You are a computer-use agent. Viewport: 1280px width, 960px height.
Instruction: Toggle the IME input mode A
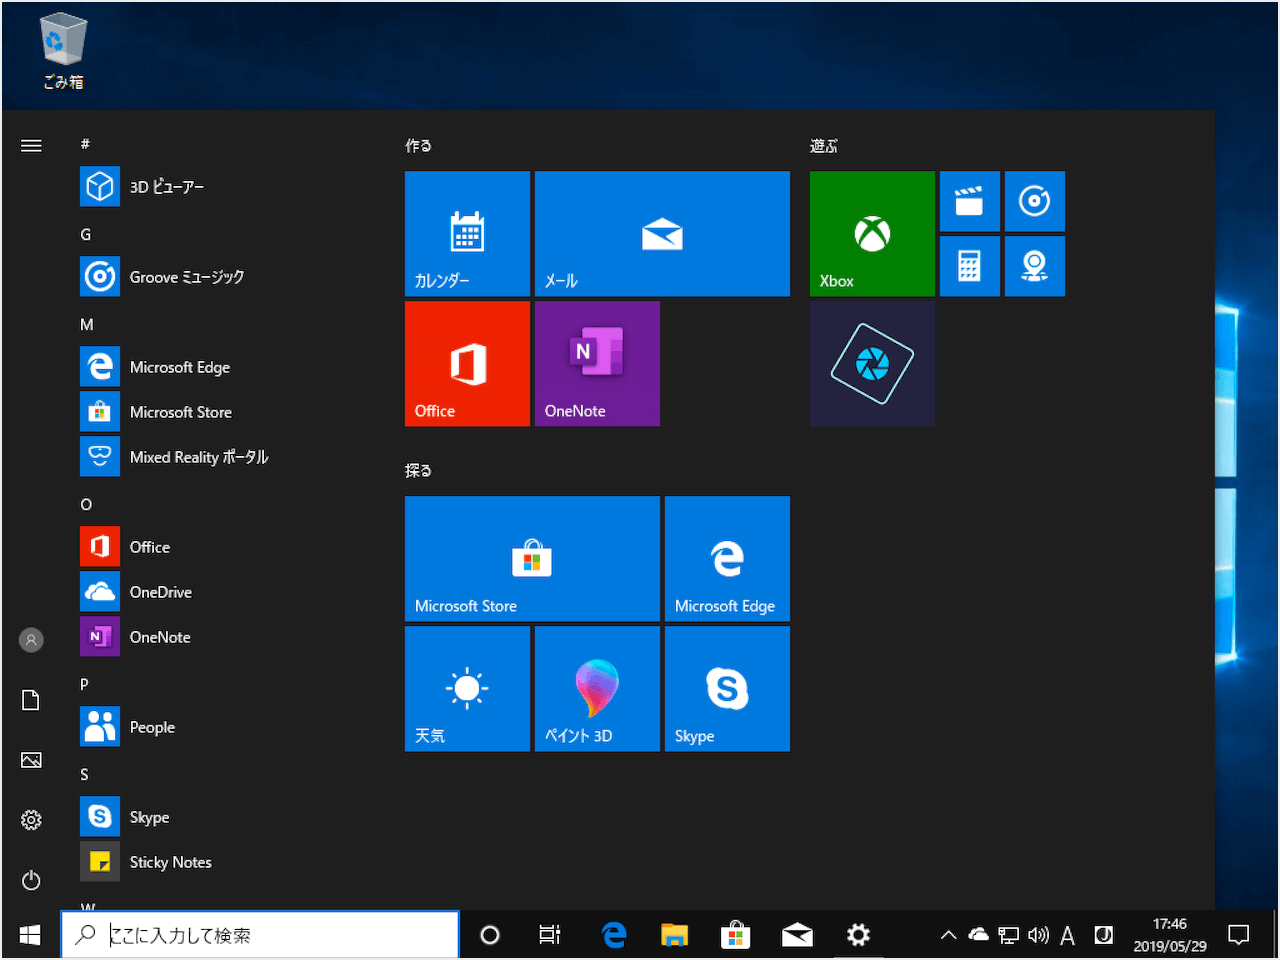point(1068,935)
